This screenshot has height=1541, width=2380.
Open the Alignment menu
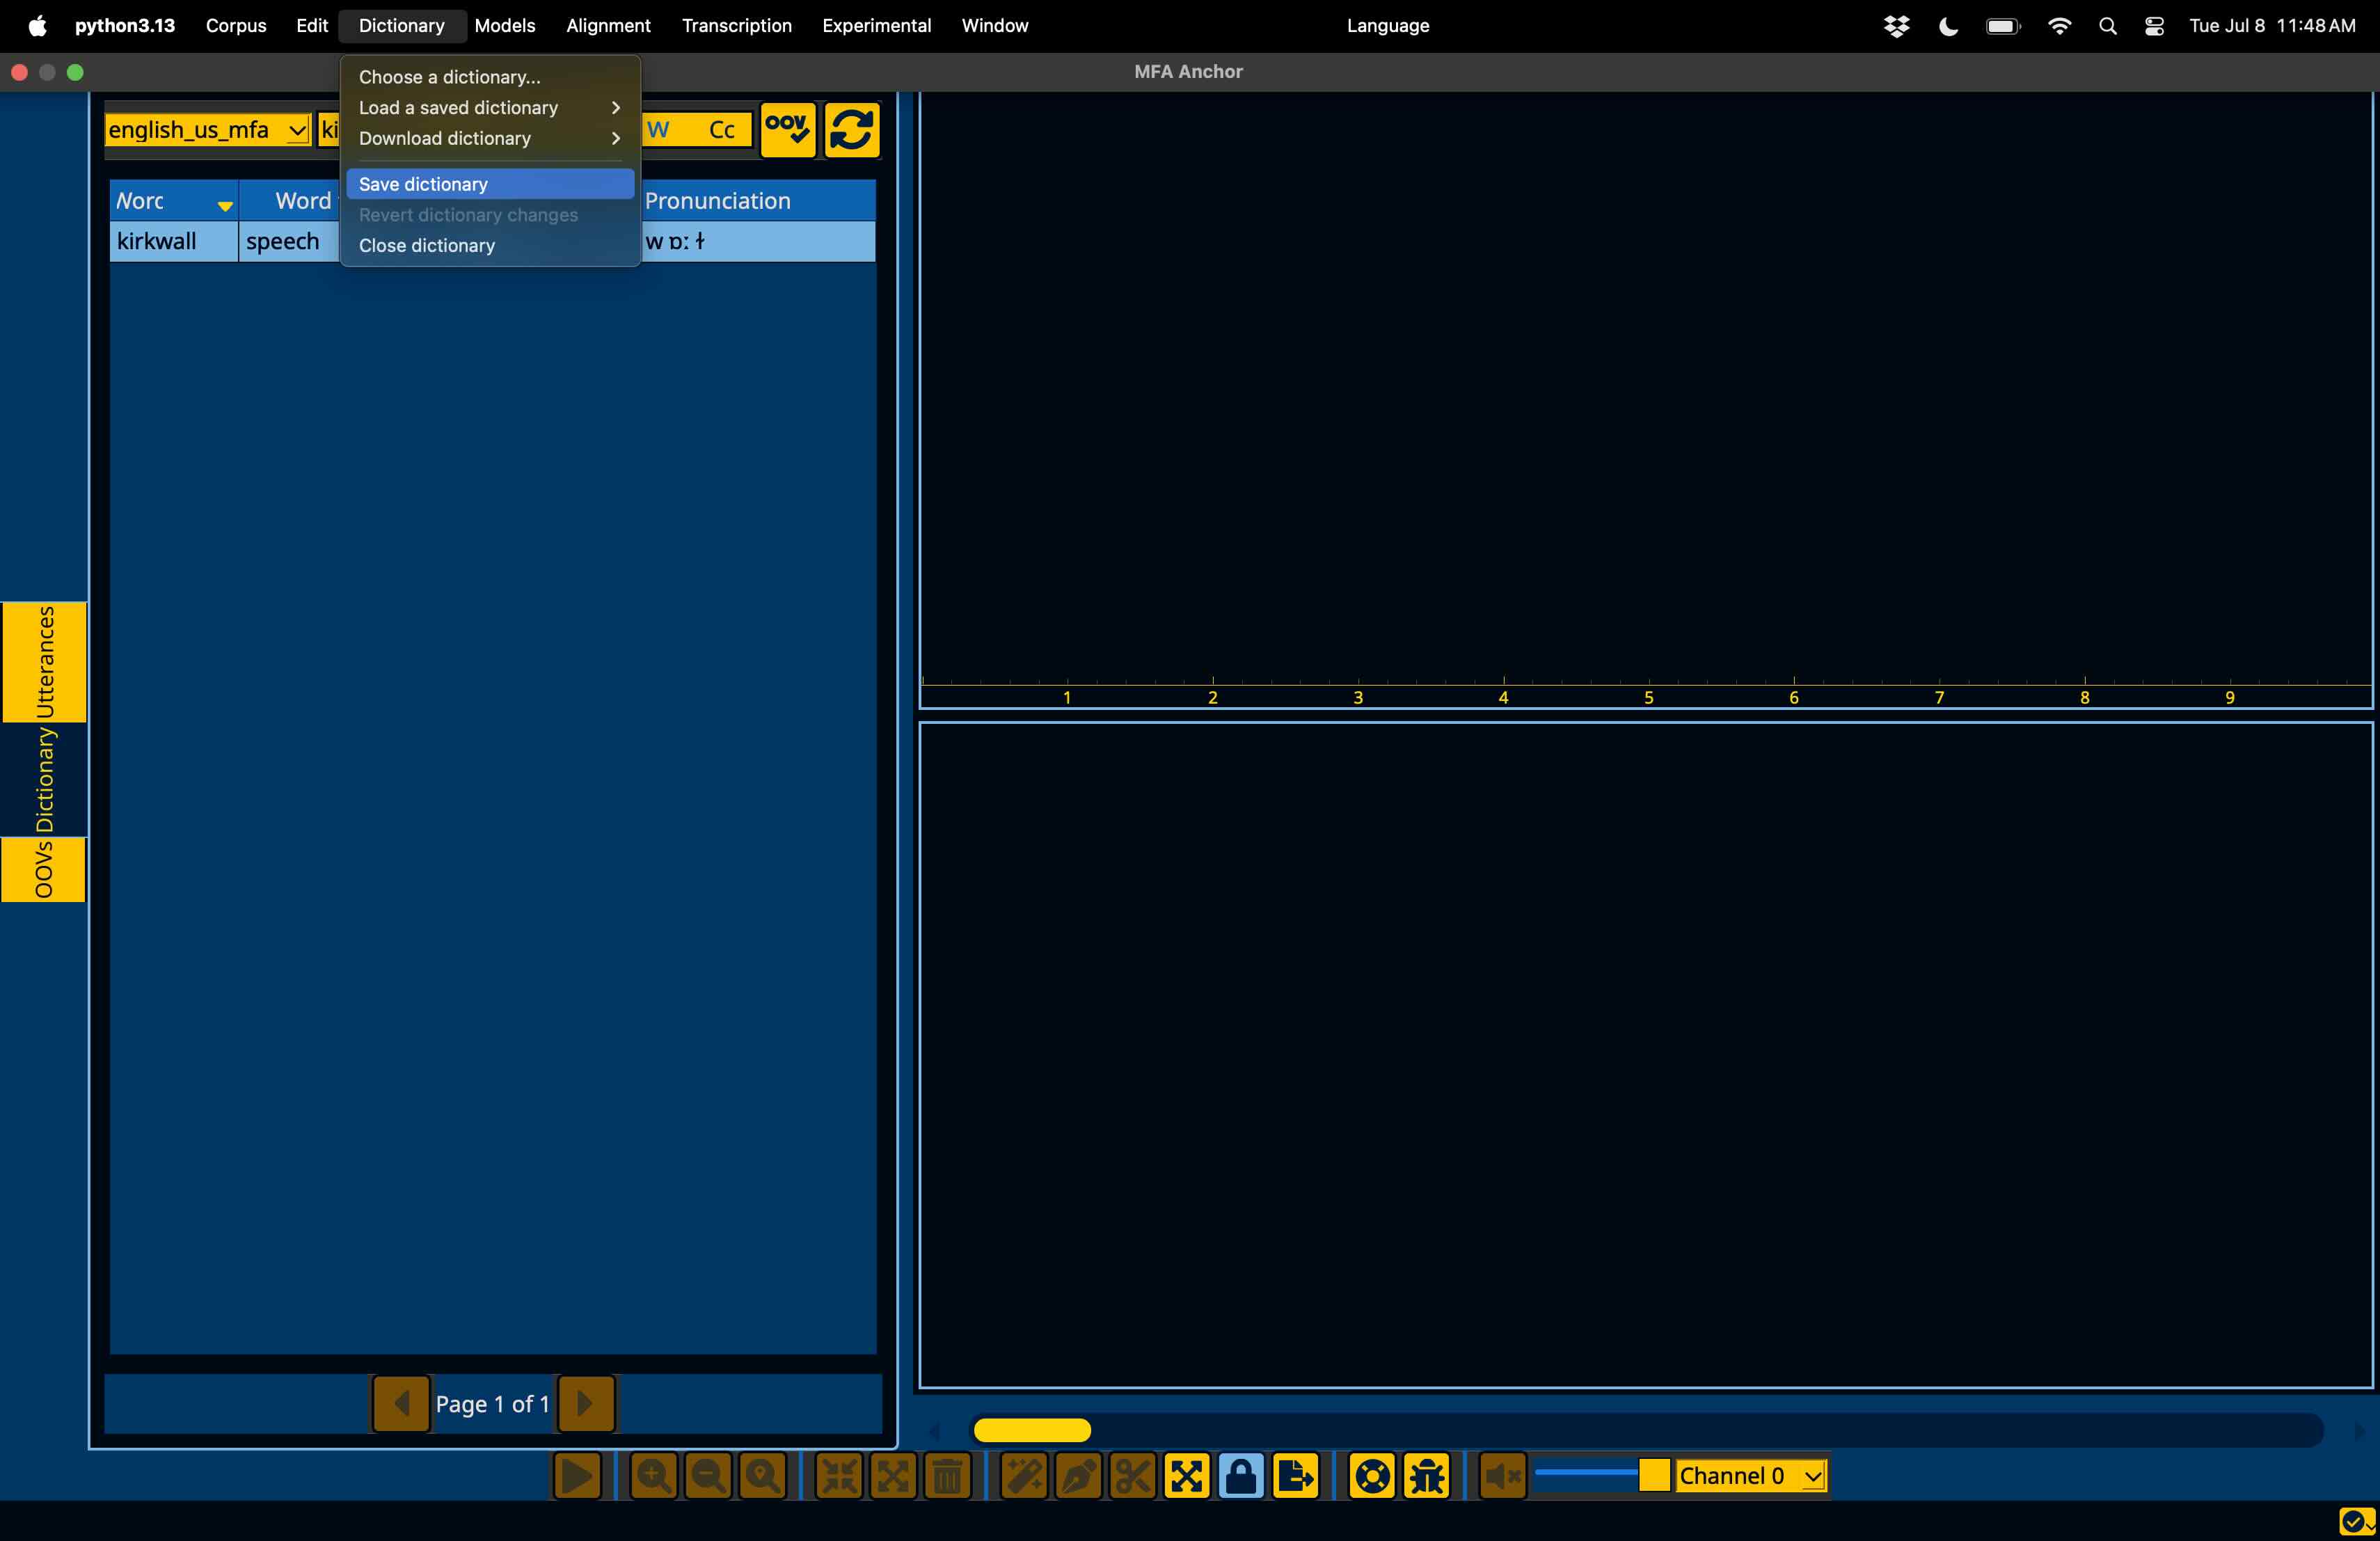click(608, 25)
